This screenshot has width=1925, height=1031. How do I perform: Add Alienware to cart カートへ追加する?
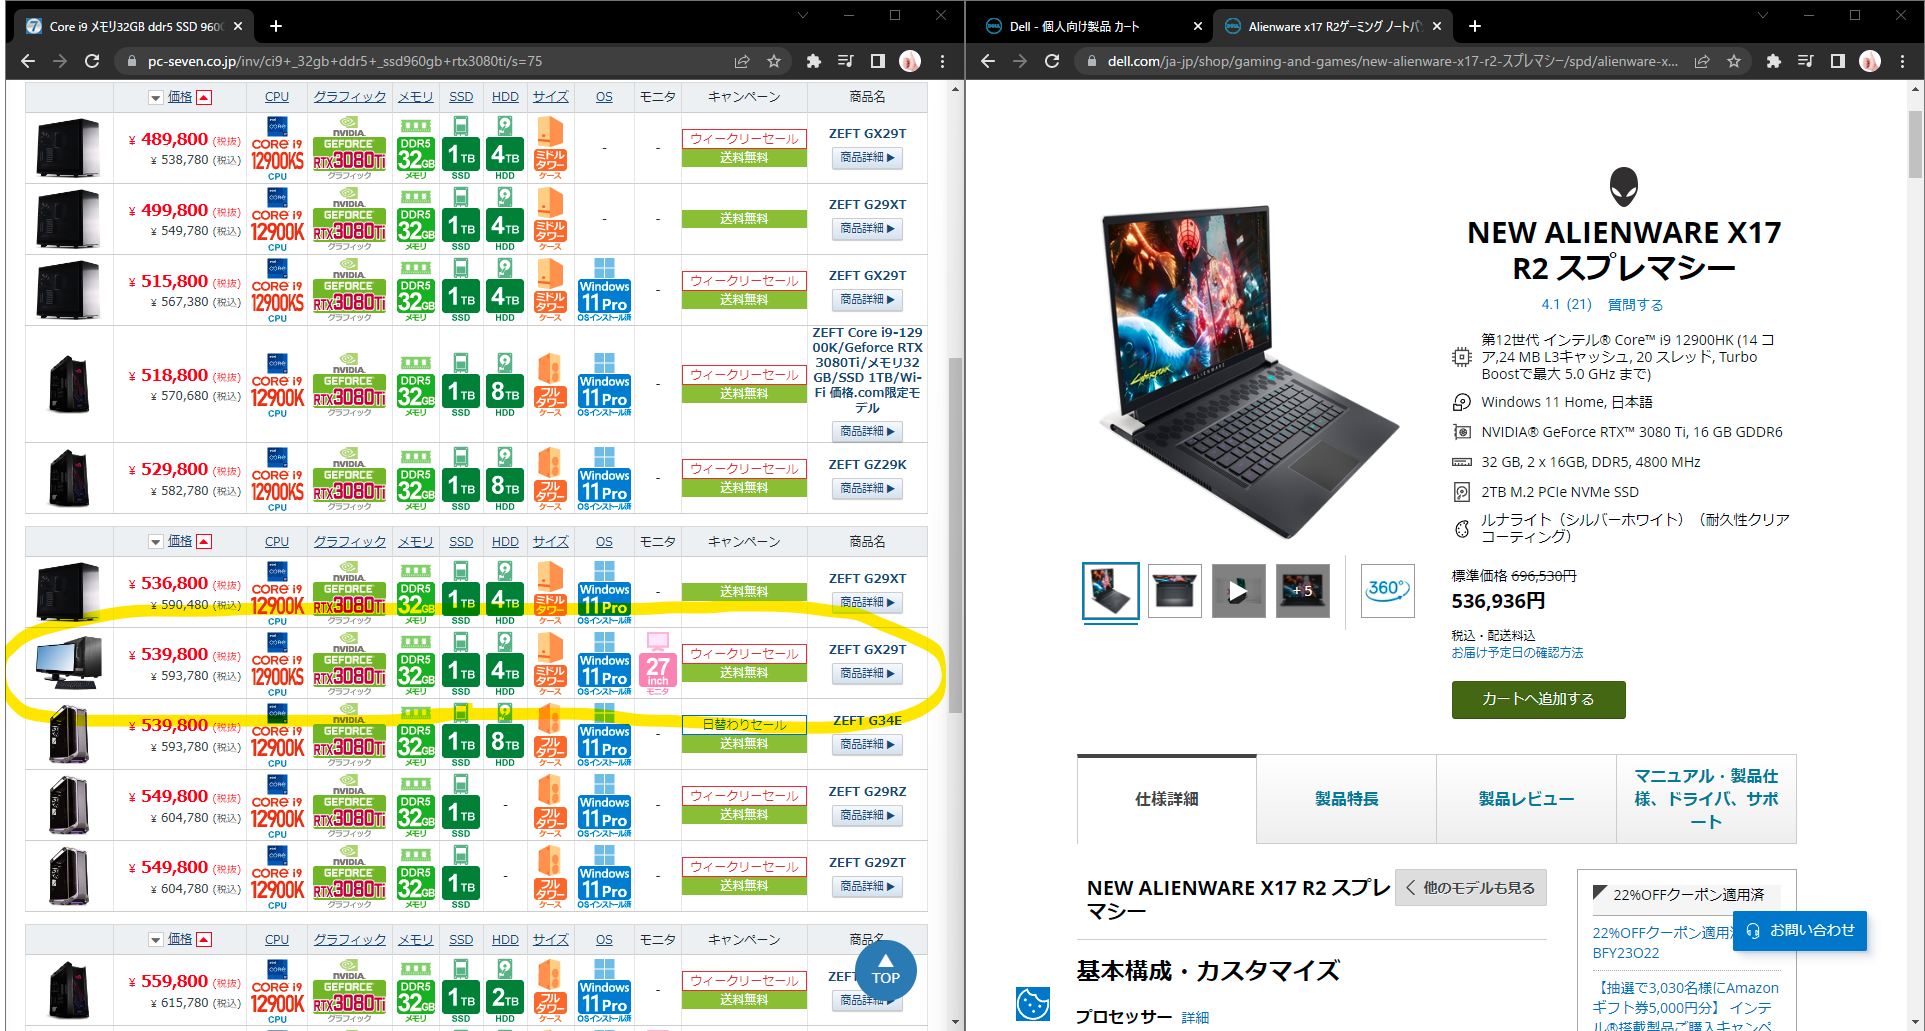1538,699
